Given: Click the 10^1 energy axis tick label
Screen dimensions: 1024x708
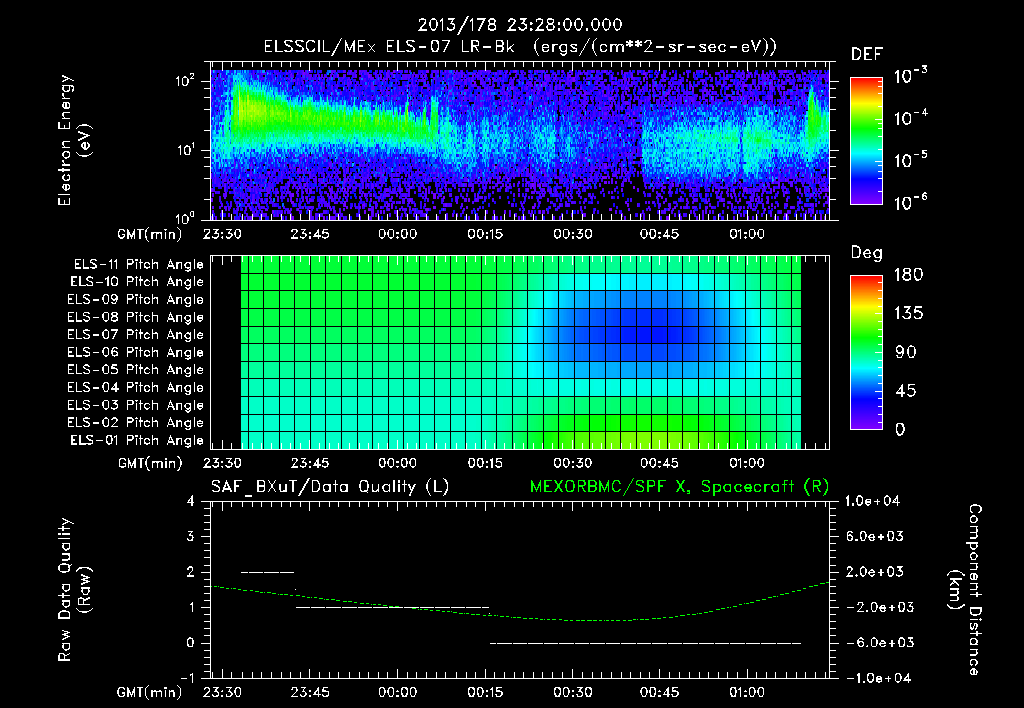Looking at the screenshot, I should (x=185, y=150).
